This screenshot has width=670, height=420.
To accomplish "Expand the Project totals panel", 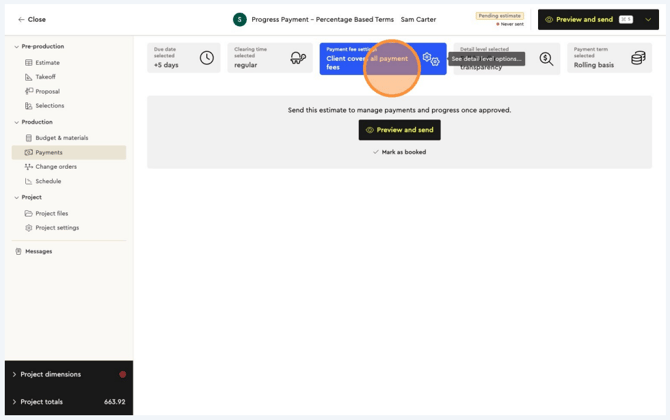I will [14, 402].
